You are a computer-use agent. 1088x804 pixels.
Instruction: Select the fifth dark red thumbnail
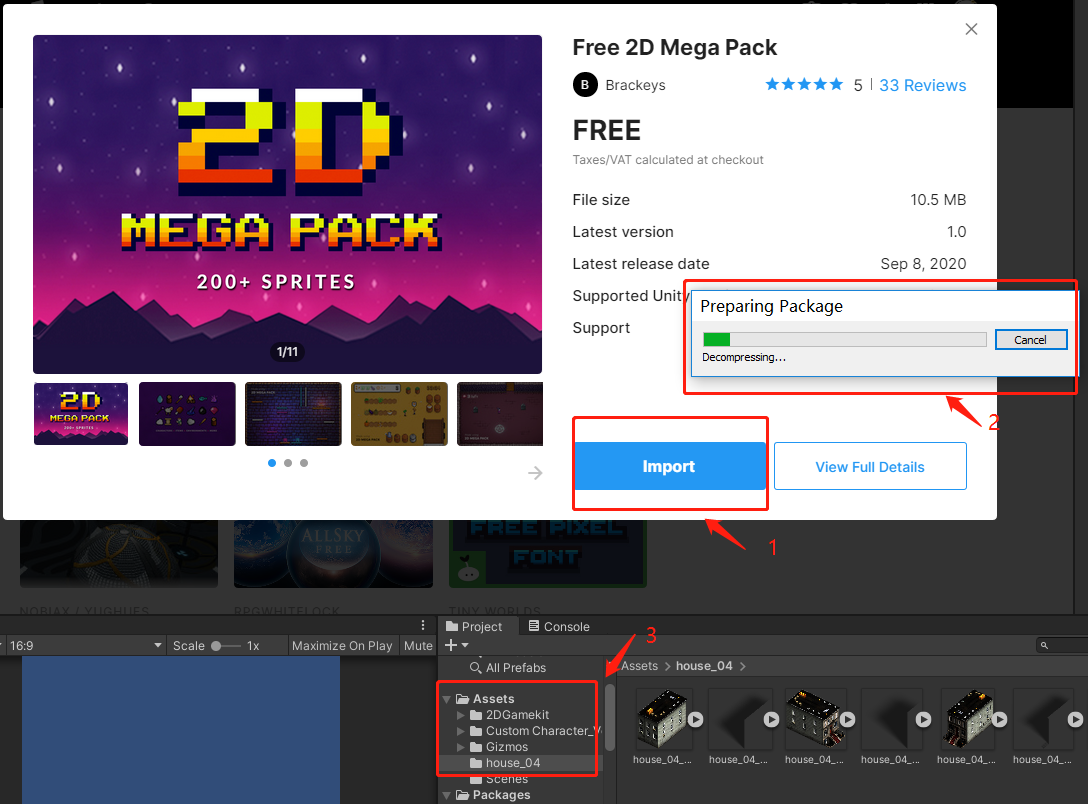tap(500, 413)
